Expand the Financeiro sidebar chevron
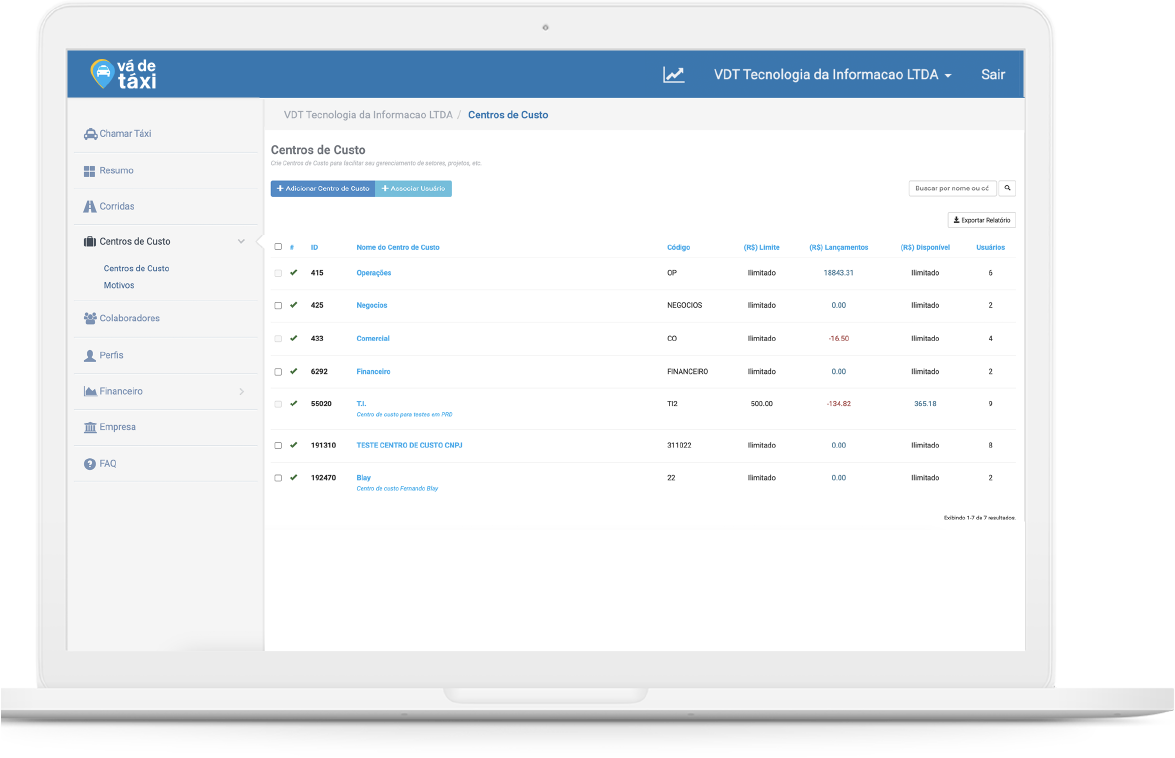Viewport: 1175px width, 758px height. (241, 392)
